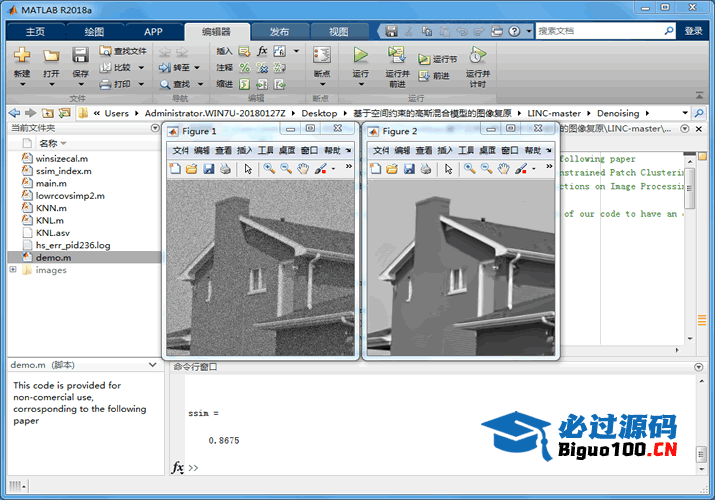Click the 前进 (Advance) icon

click(424, 76)
